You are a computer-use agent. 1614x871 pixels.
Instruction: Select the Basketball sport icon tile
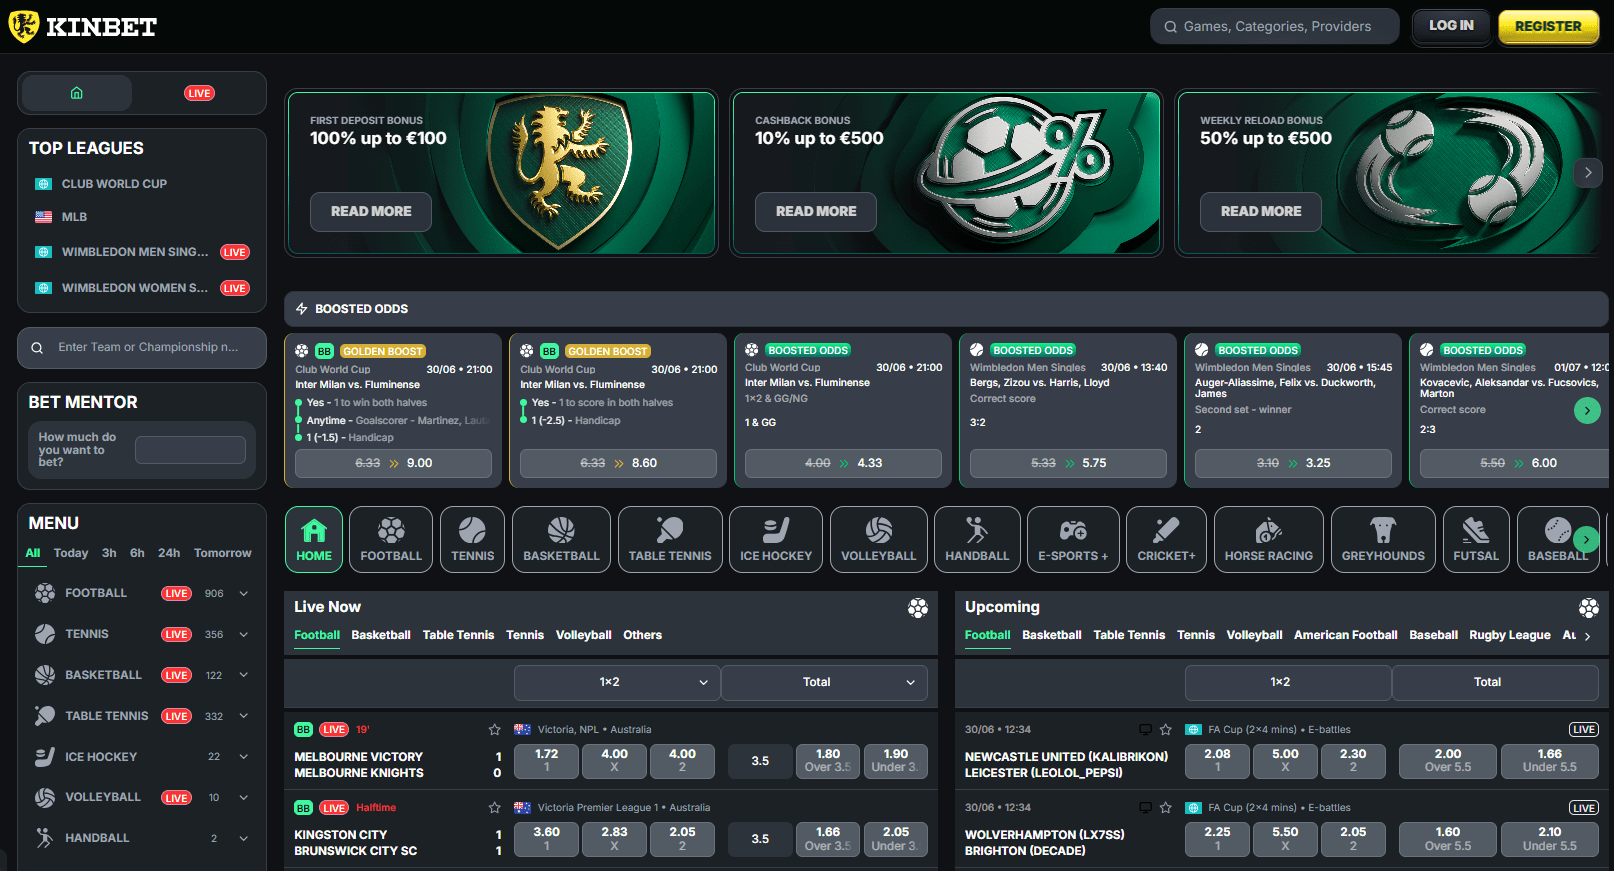coord(561,539)
